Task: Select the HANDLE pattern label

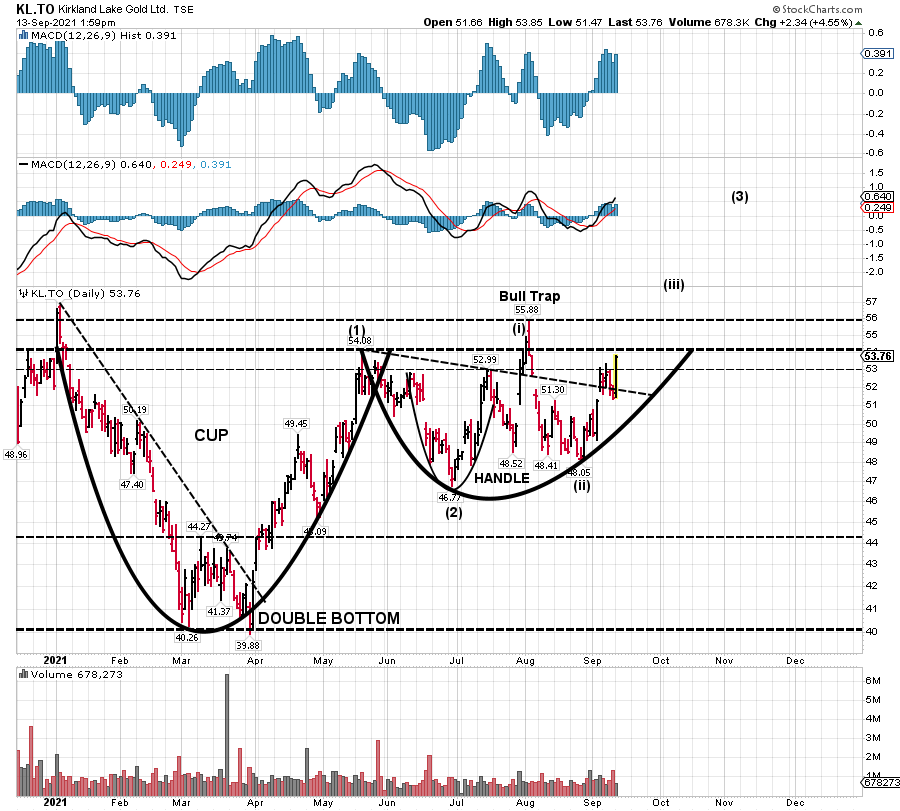Action: [502, 478]
